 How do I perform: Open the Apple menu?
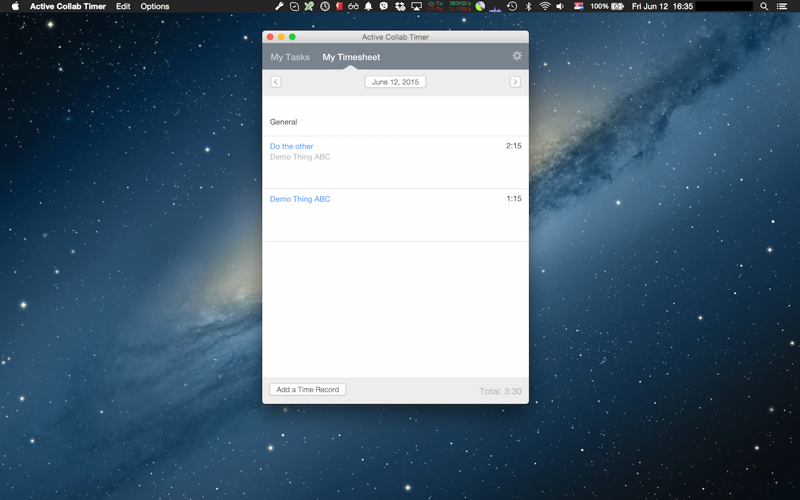click(15, 6)
